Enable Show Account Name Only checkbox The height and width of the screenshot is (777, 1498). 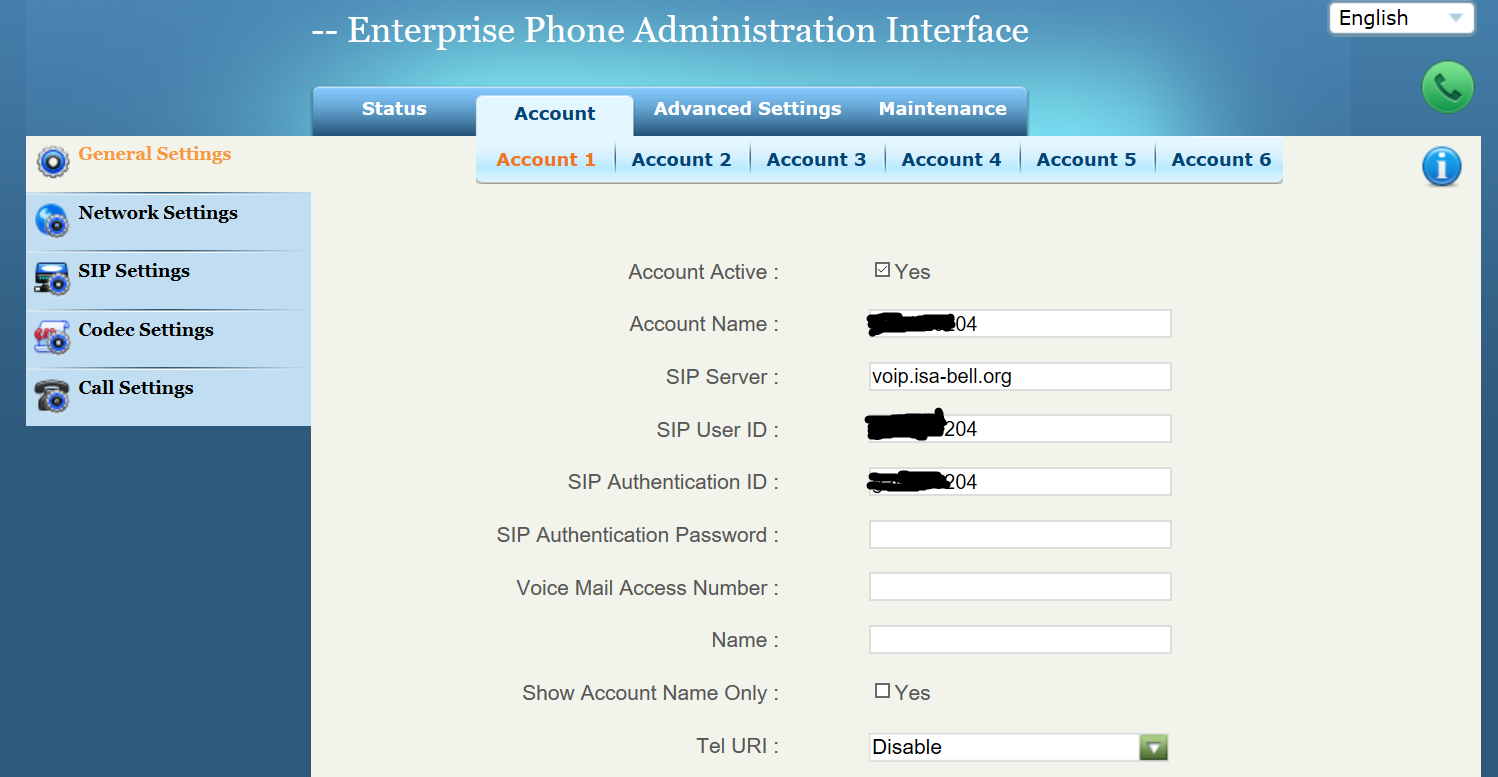[x=882, y=691]
